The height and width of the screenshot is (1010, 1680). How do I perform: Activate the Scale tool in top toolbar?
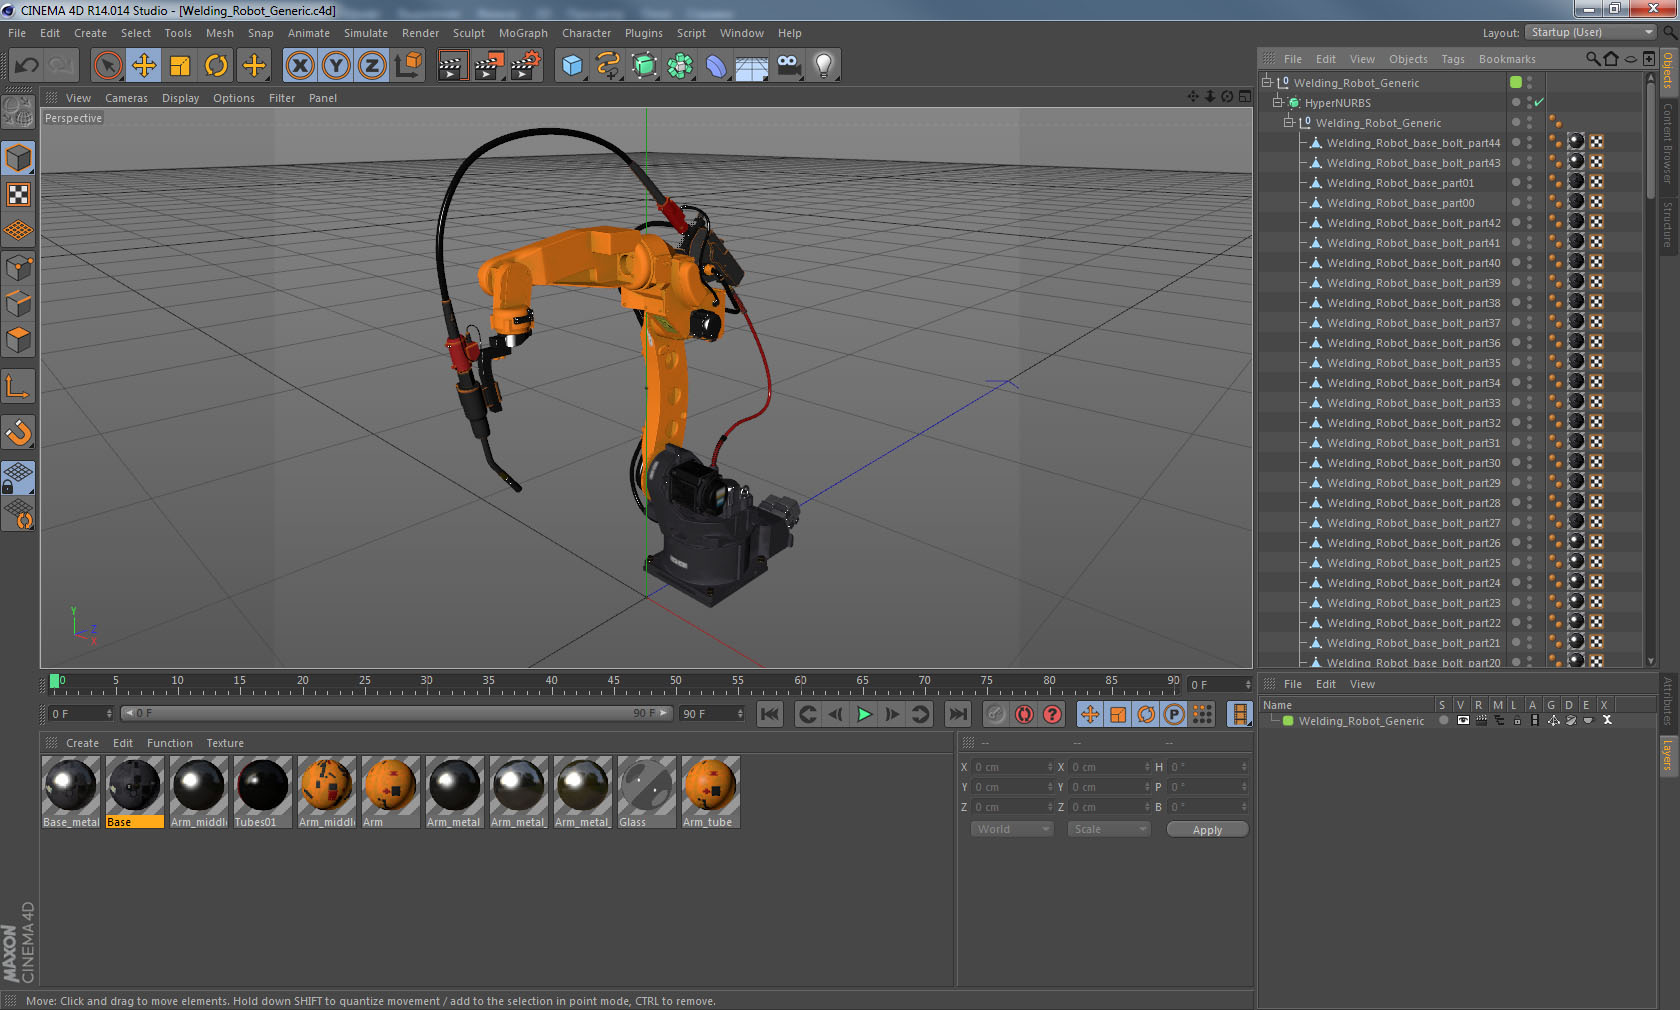pos(180,66)
